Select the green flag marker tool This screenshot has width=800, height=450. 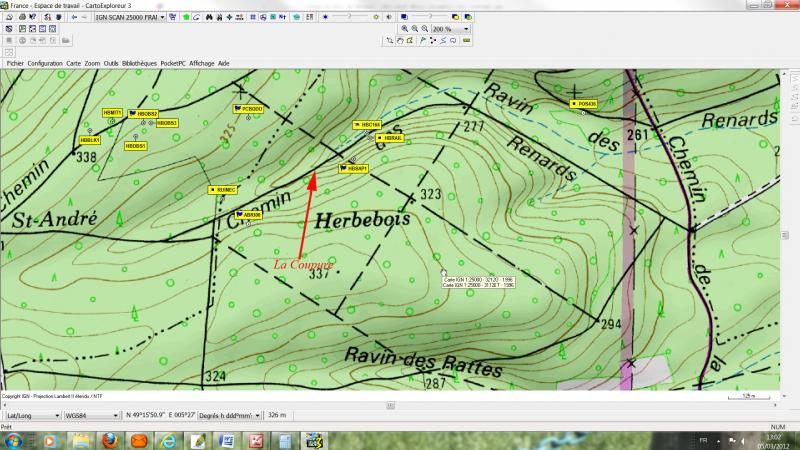pos(423,40)
